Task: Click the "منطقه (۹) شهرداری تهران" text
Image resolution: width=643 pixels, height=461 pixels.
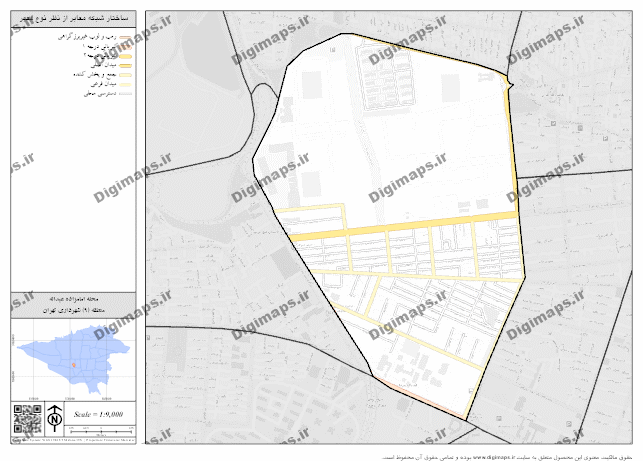Action: point(74,310)
